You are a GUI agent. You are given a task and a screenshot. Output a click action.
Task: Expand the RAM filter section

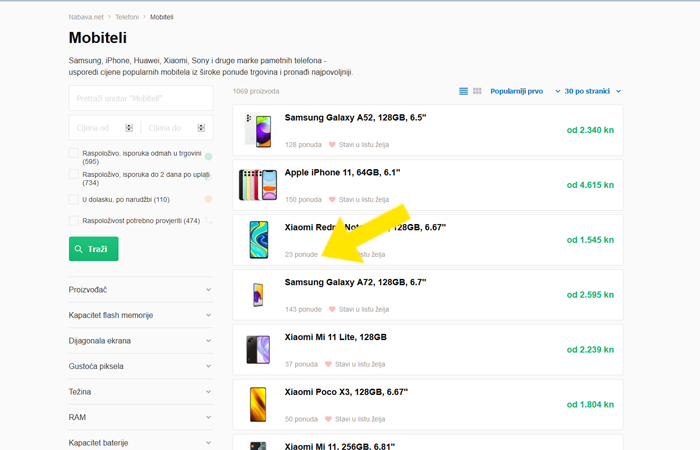[141, 417]
